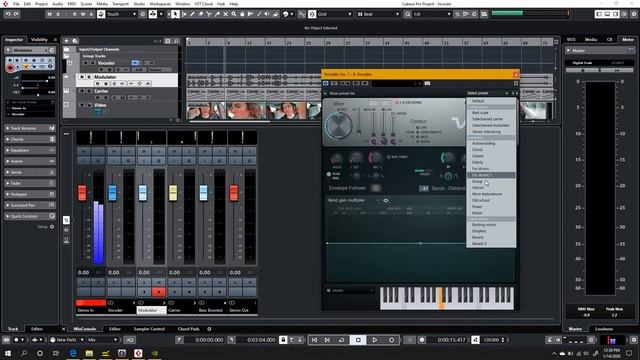Switch to the Chord Pads tab

(x=188, y=329)
